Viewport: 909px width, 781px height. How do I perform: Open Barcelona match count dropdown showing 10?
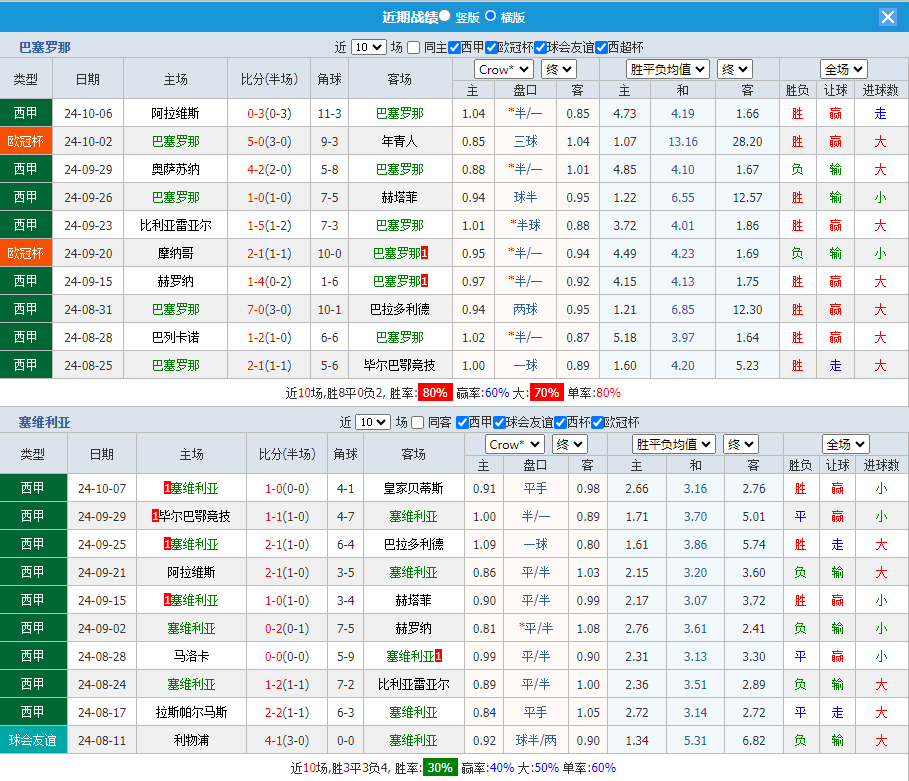368,47
